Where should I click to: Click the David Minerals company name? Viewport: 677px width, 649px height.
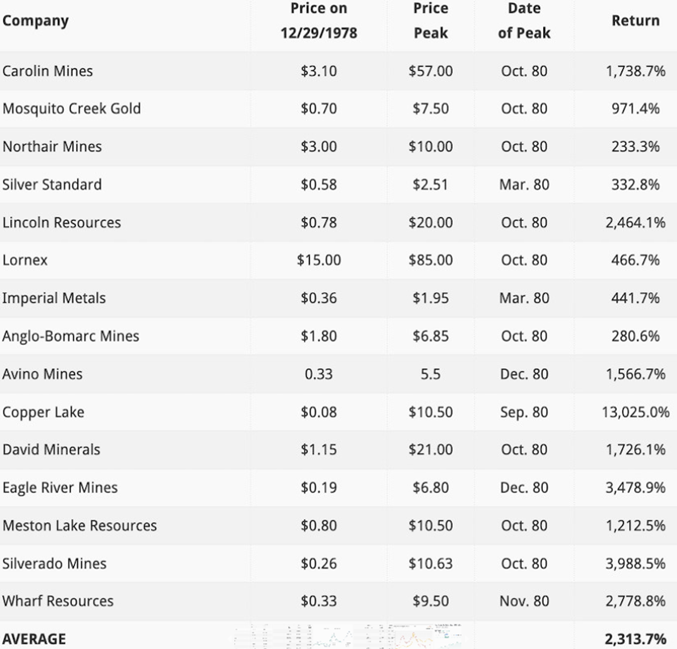pos(52,450)
